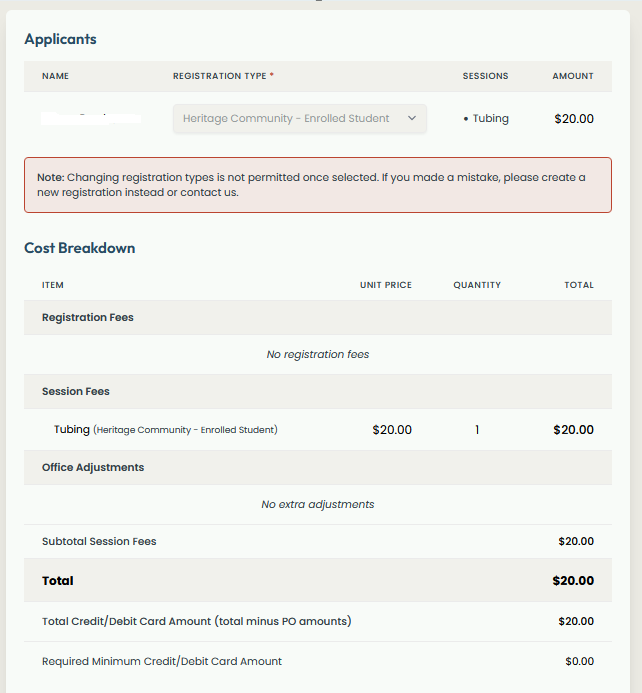This screenshot has width=642, height=693.
Task: Click the Unit Price column header
Action: coord(386,285)
